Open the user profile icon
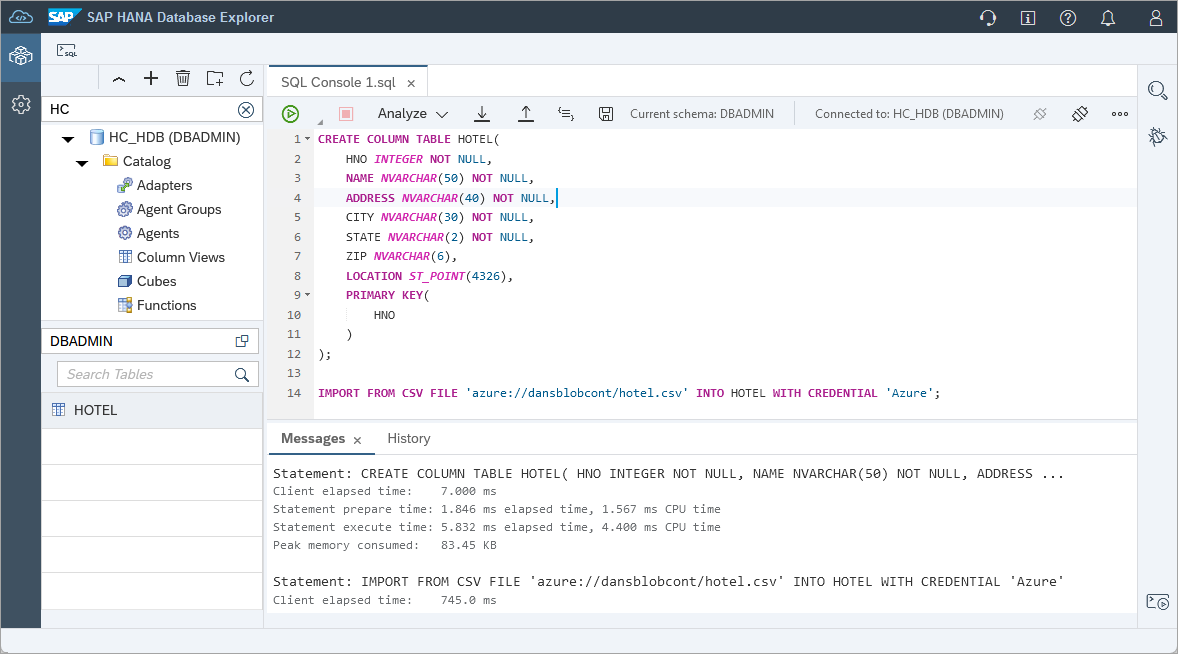Screen dimensions: 1178x654 pos(1155,17)
